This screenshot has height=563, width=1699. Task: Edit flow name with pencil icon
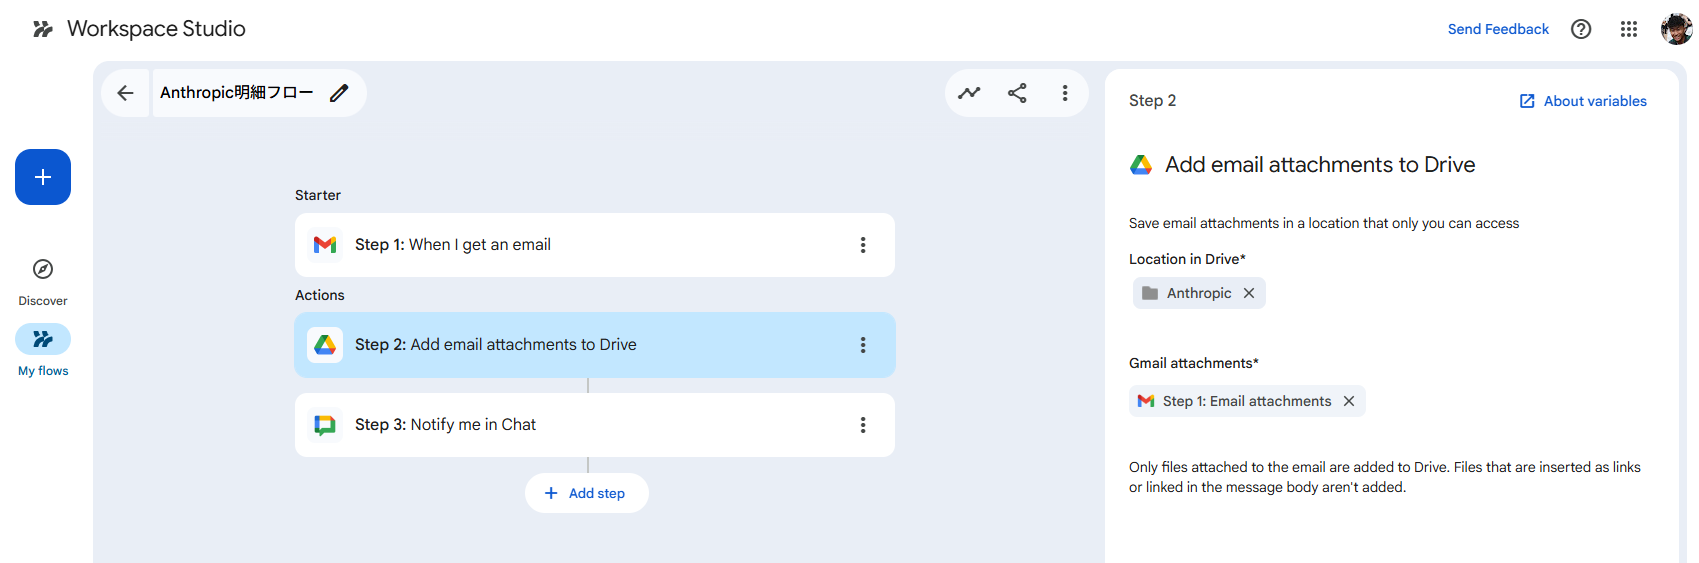pos(339,93)
